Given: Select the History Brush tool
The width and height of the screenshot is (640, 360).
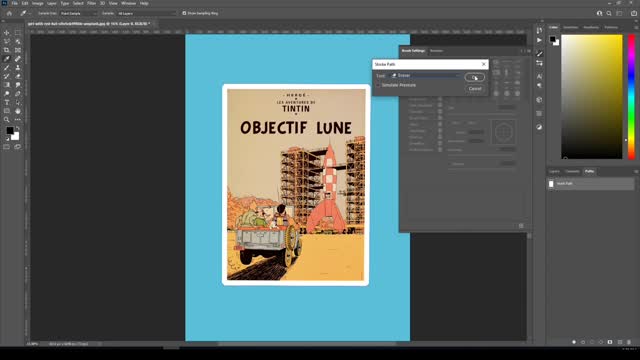Looking at the screenshot, I should pyautogui.click(x=7, y=76).
